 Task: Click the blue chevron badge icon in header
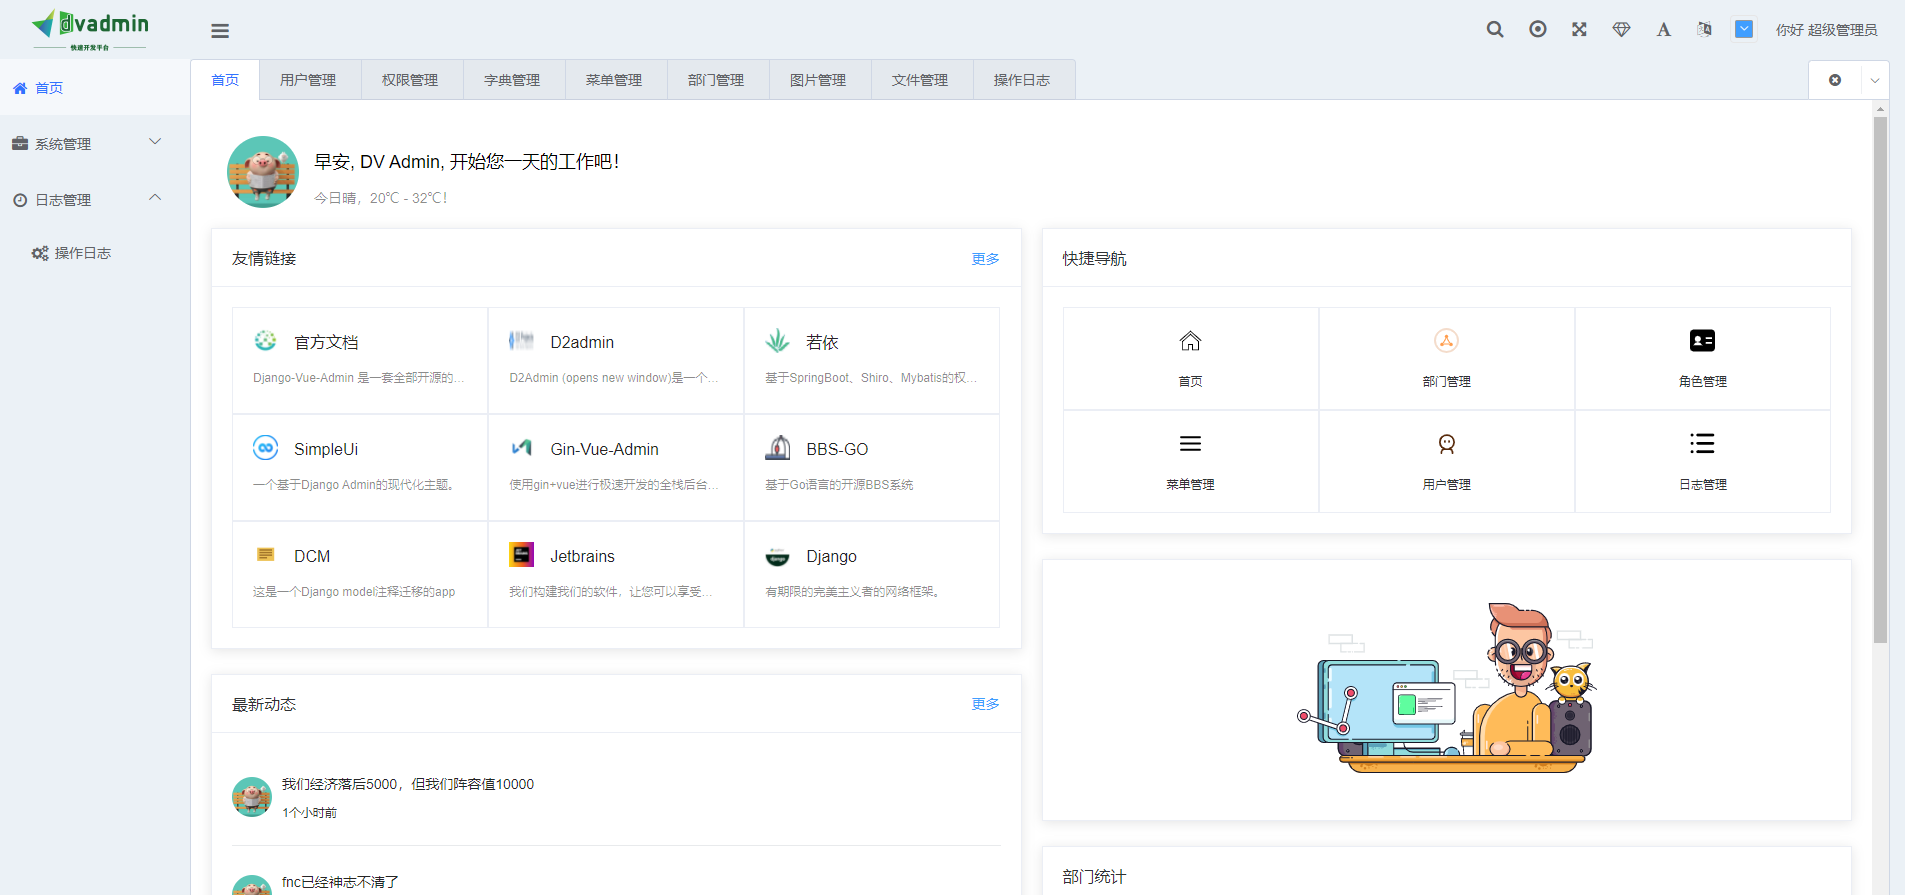1744,29
